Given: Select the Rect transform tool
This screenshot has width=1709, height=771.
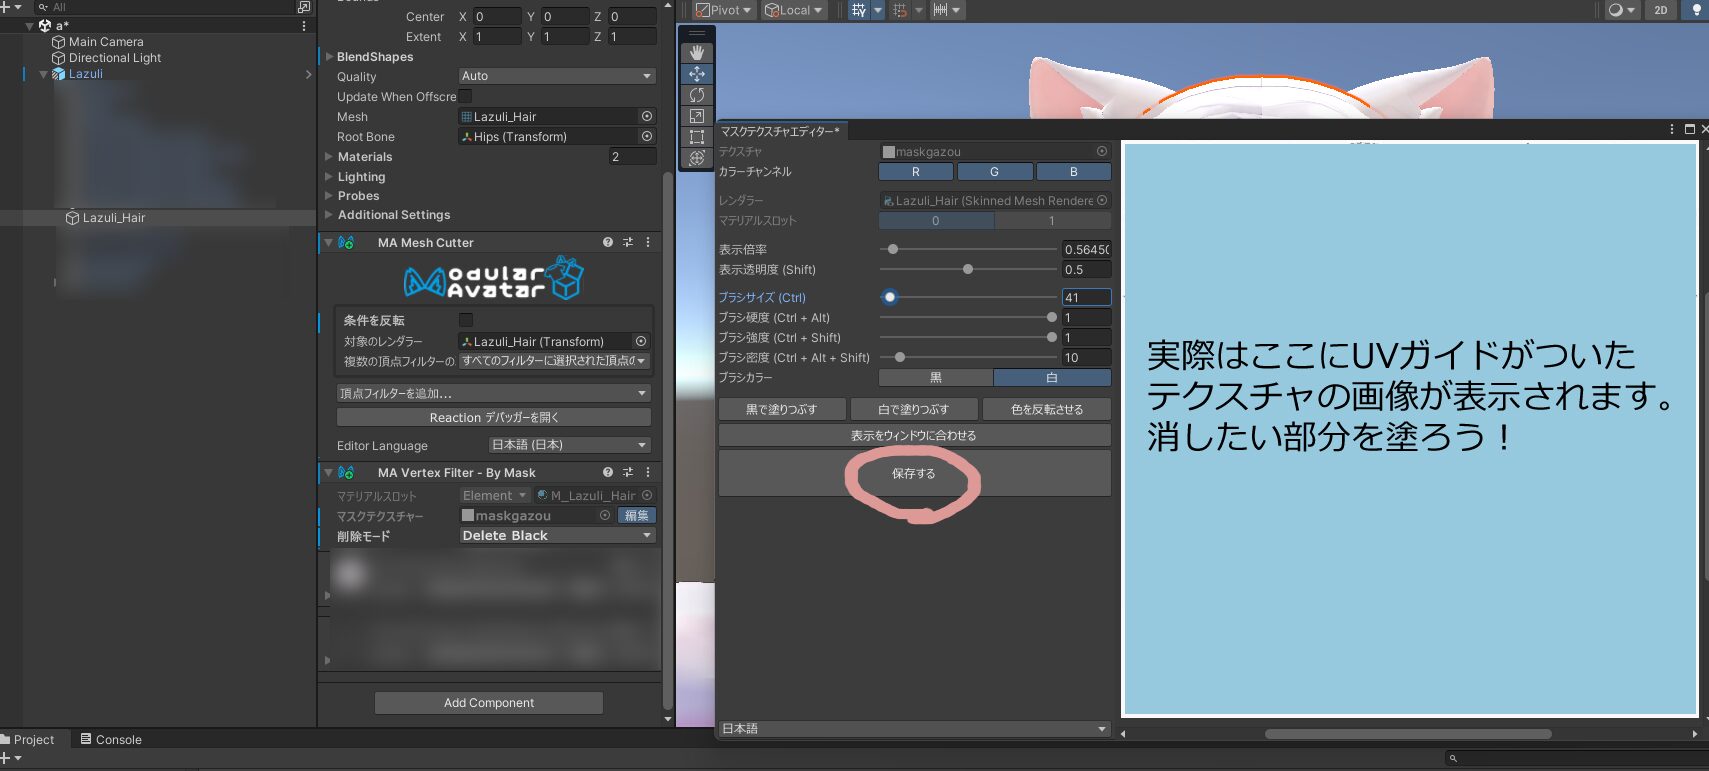Looking at the screenshot, I should [697, 137].
